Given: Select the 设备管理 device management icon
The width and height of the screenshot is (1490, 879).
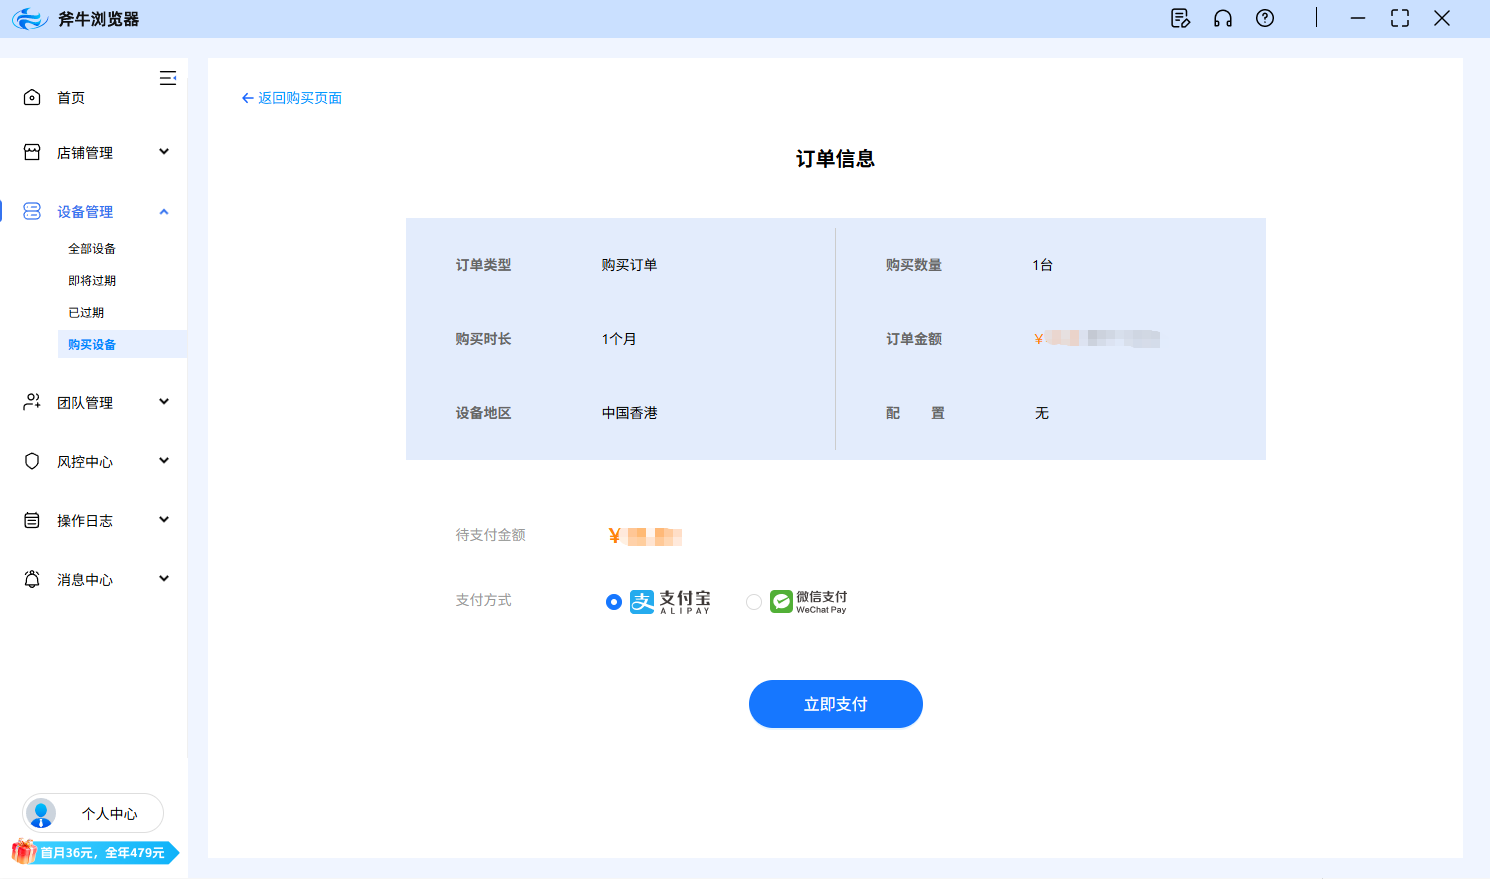Looking at the screenshot, I should pyautogui.click(x=31, y=211).
